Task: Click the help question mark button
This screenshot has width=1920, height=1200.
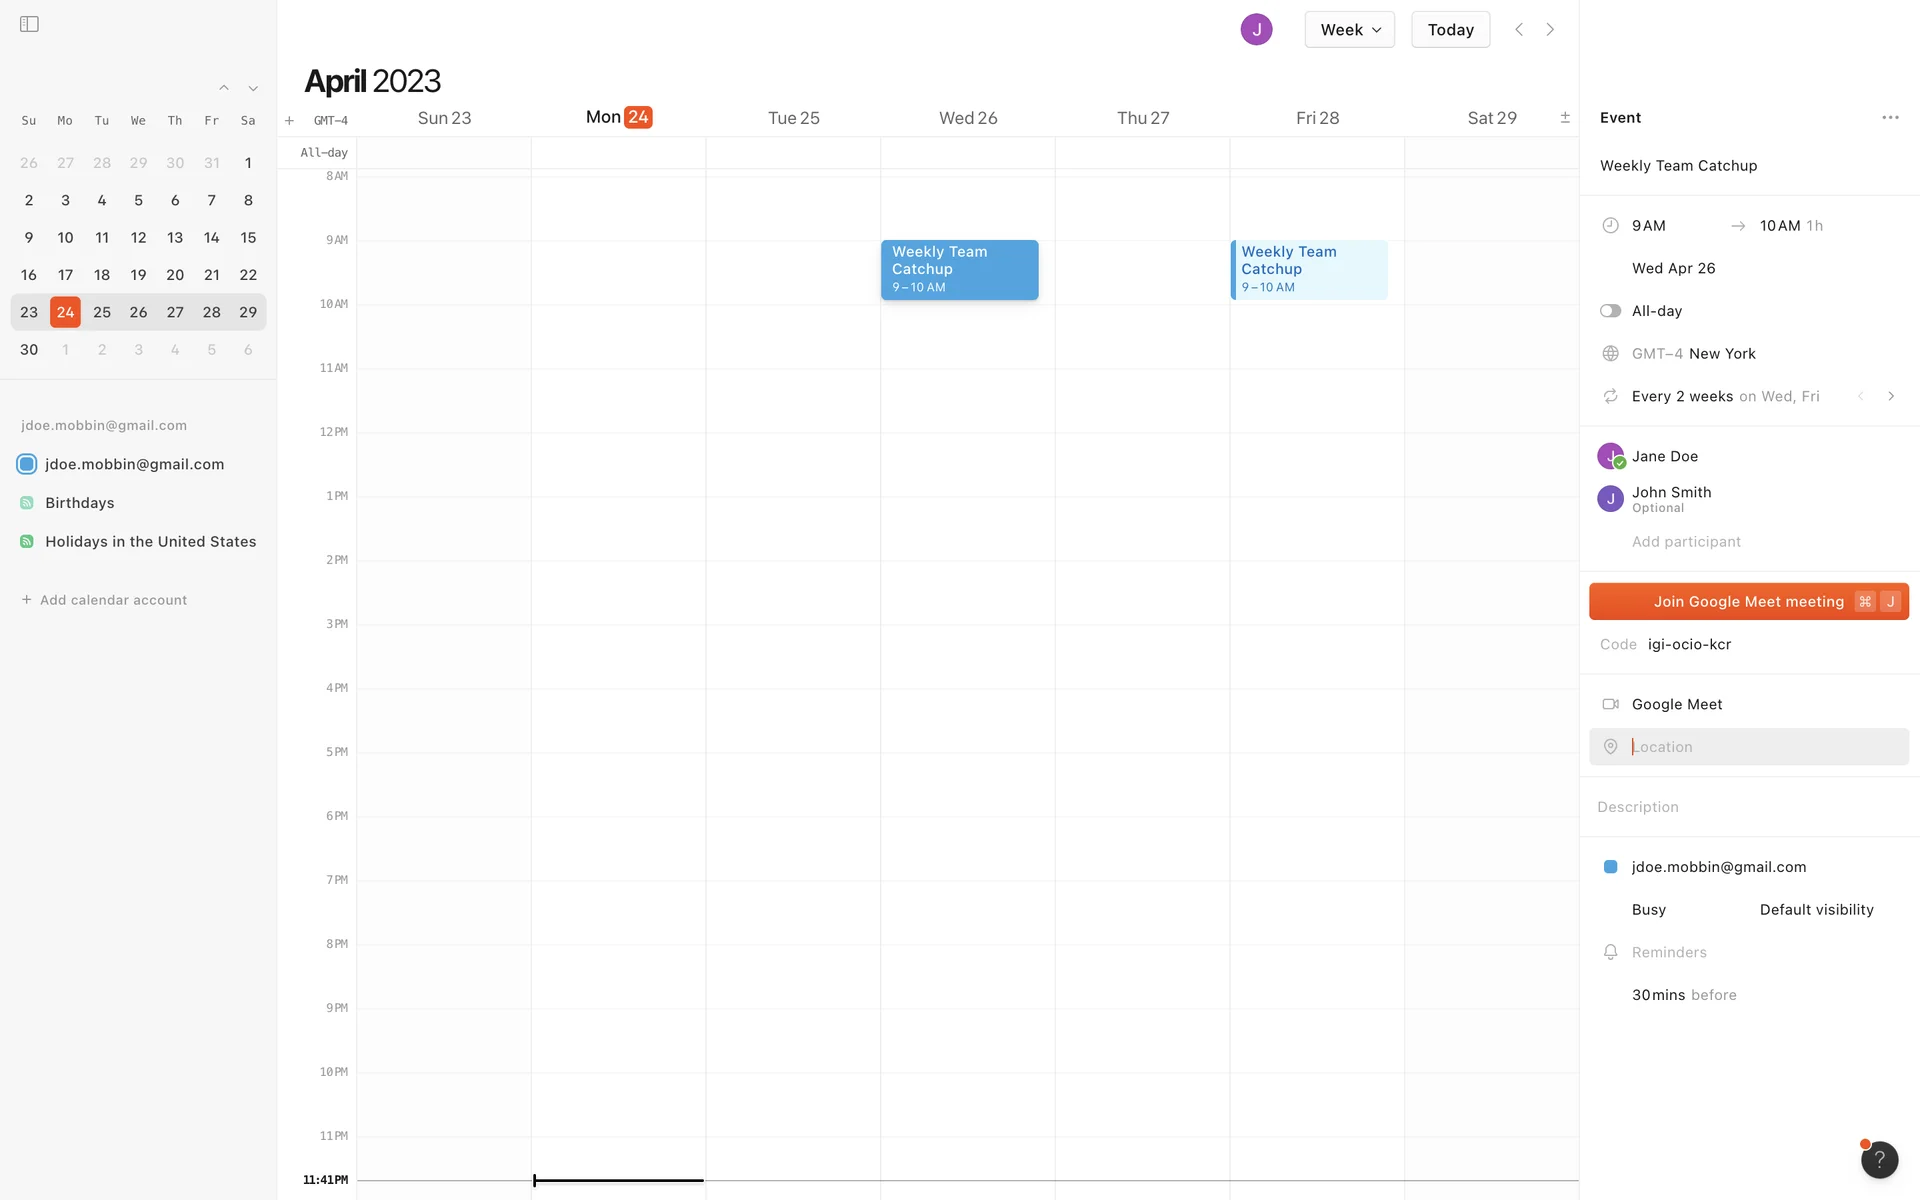Action: [1879, 1159]
